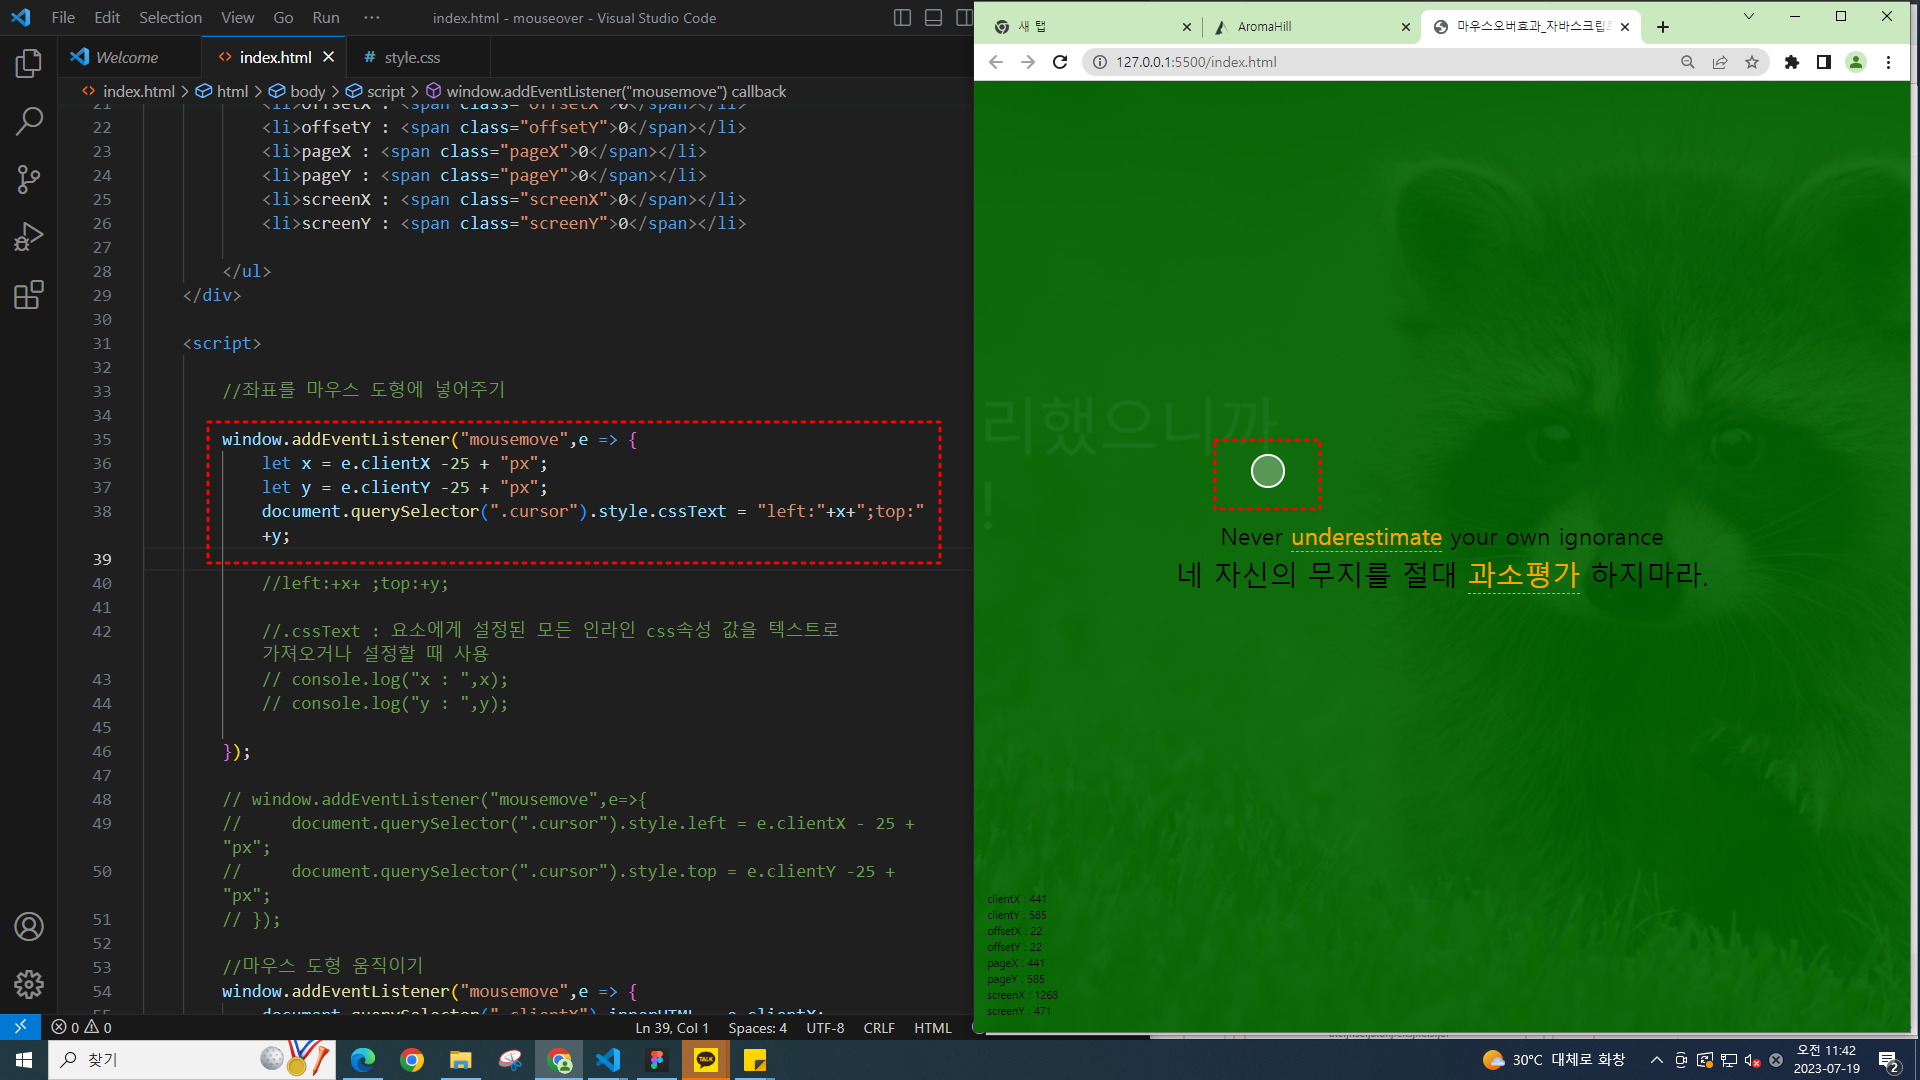Click the Accounts icon in activity bar
The image size is (1920, 1080).
(29, 927)
